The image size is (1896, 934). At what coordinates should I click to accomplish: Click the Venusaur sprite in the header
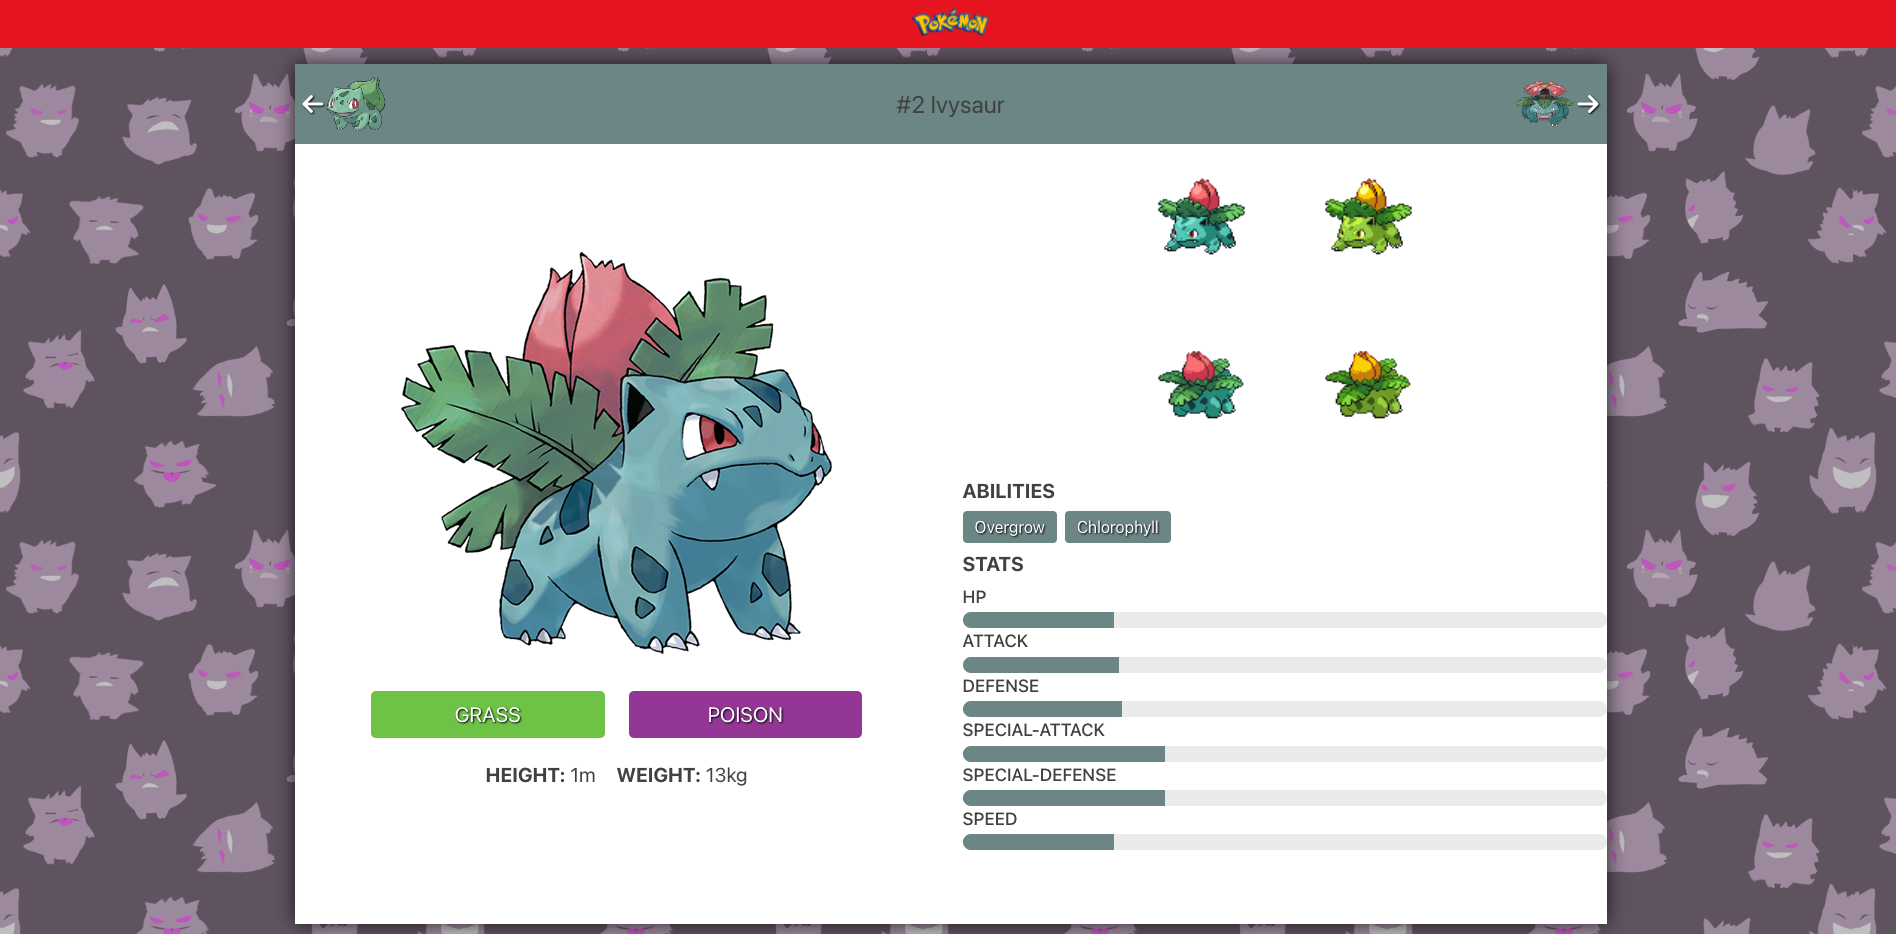[x=1544, y=104]
